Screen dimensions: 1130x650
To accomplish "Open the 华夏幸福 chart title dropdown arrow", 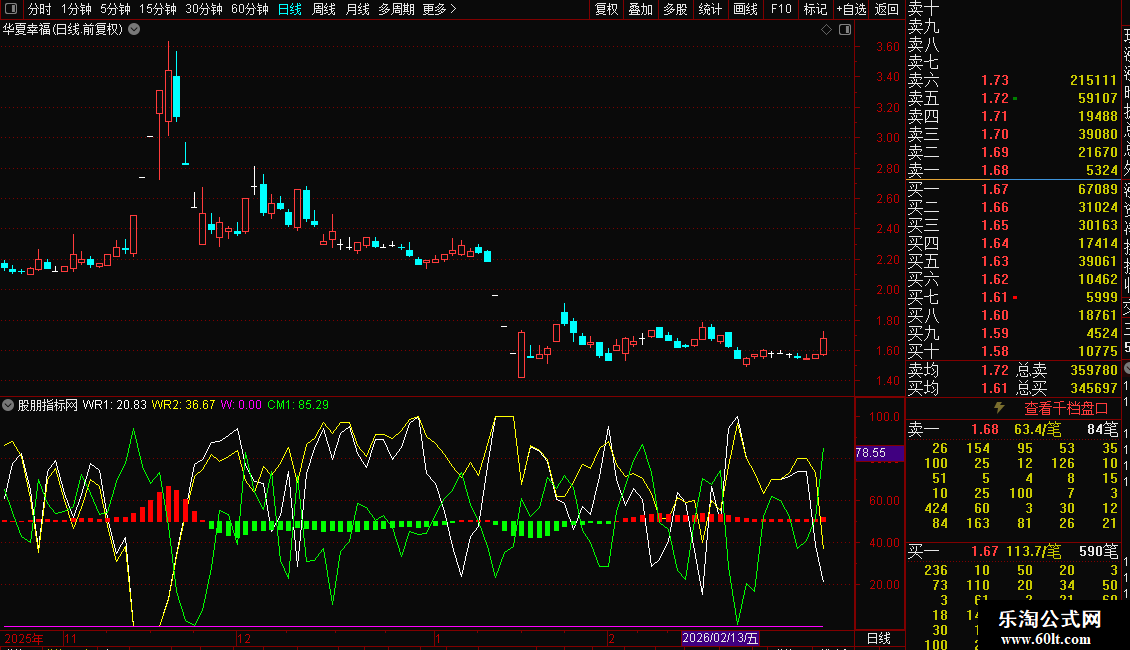I will tap(134, 30).
